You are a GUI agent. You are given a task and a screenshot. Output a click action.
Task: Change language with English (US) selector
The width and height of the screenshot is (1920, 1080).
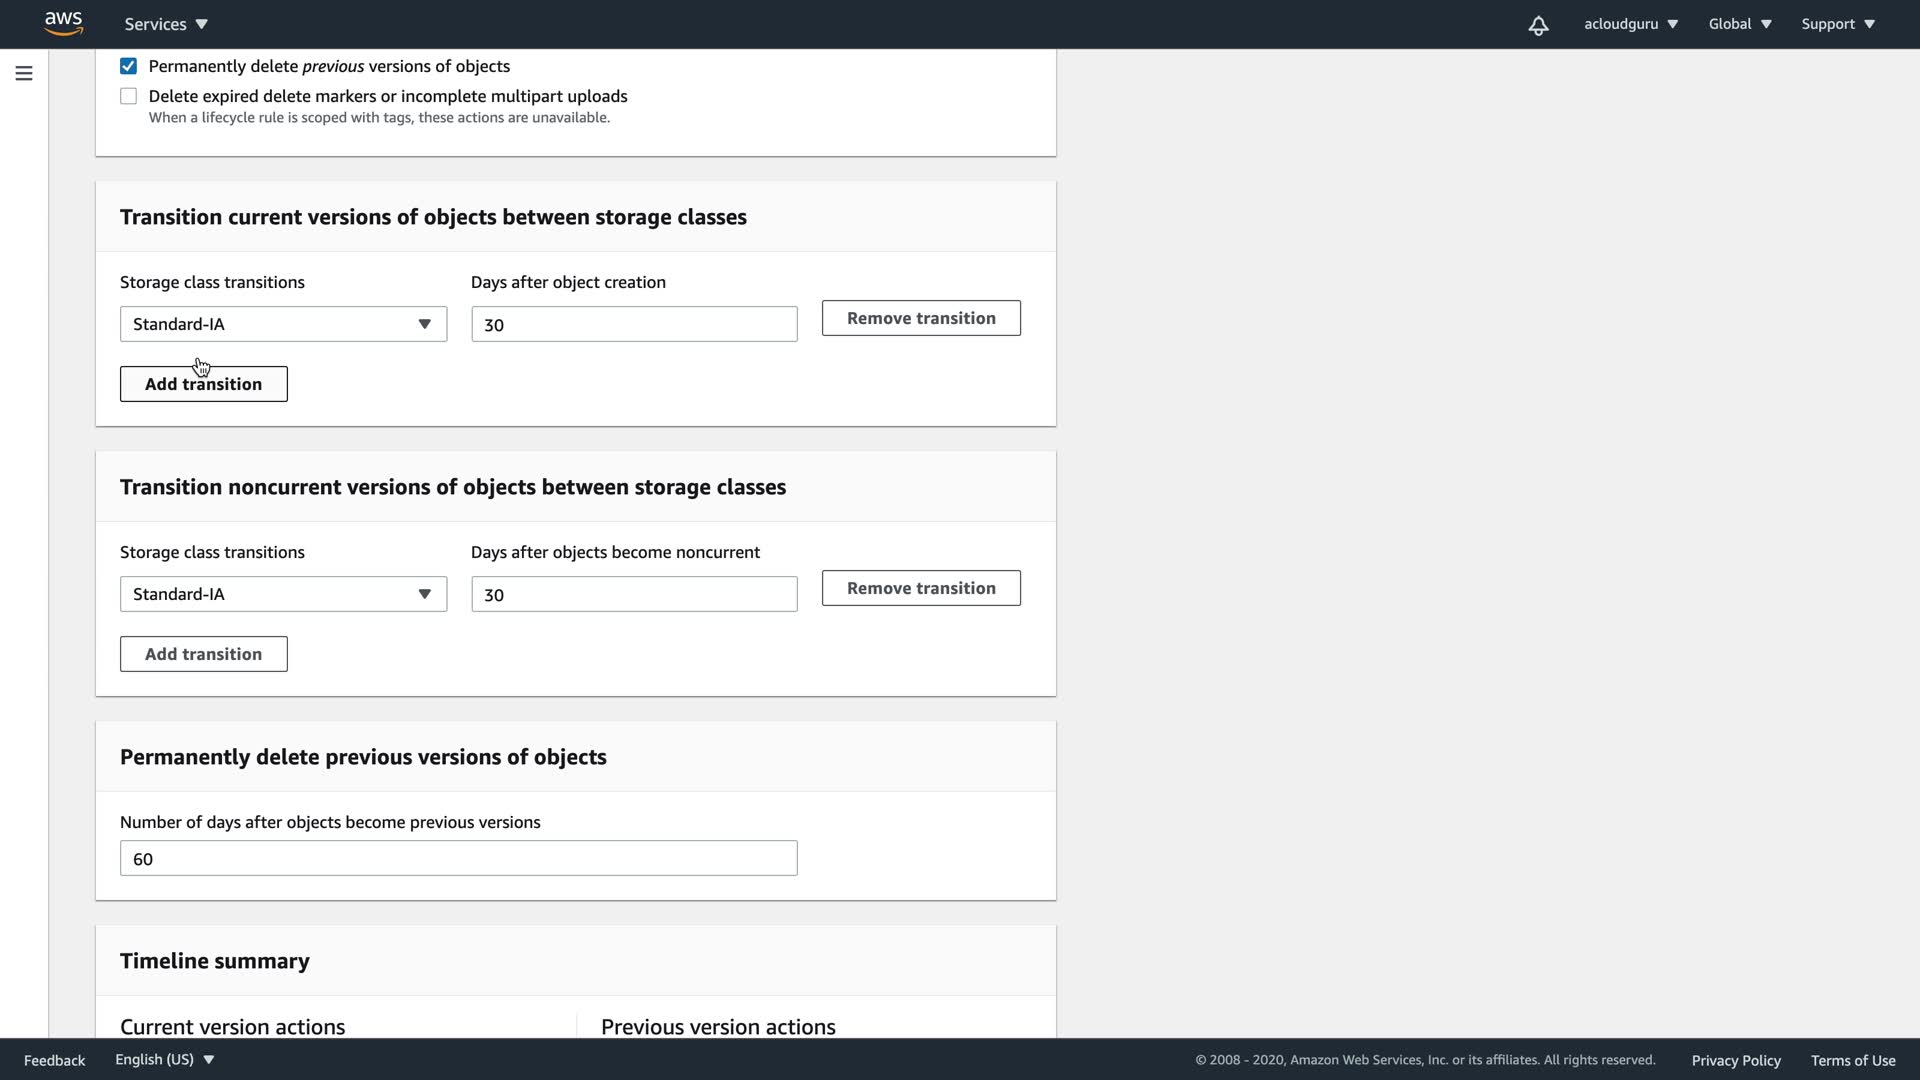click(x=164, y=1059)
